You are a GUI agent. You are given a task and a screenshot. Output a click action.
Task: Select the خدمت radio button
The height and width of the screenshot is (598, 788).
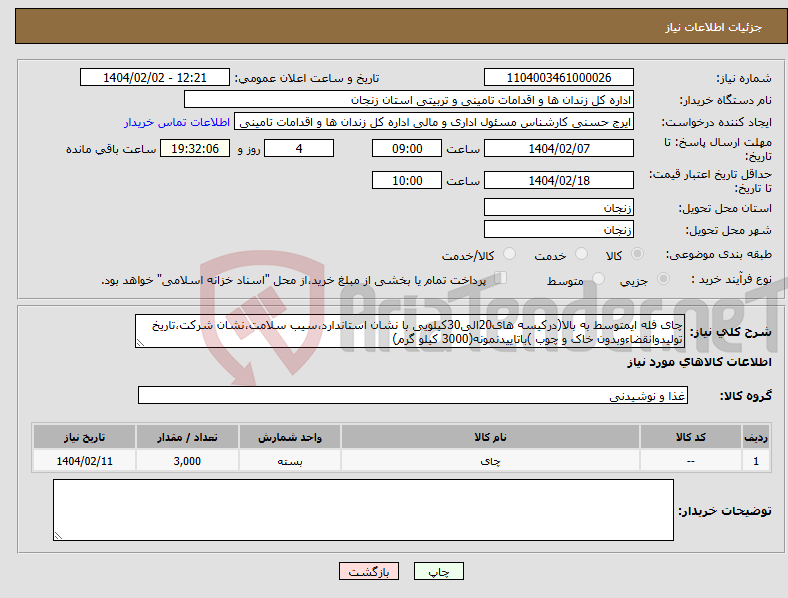[x=581, y=254]
